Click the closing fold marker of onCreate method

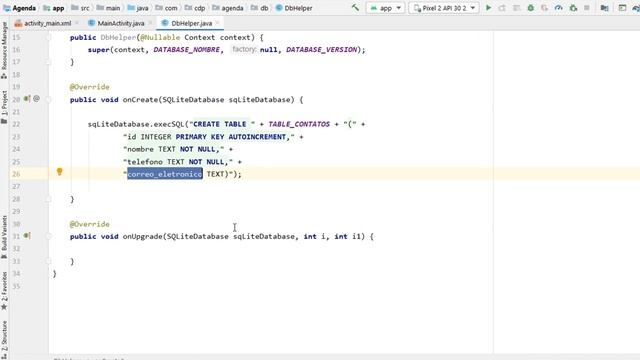49,199
